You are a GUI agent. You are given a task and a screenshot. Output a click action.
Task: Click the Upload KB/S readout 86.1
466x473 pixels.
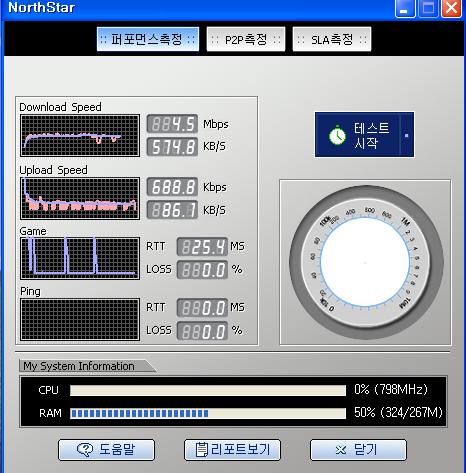coord(172,210)
